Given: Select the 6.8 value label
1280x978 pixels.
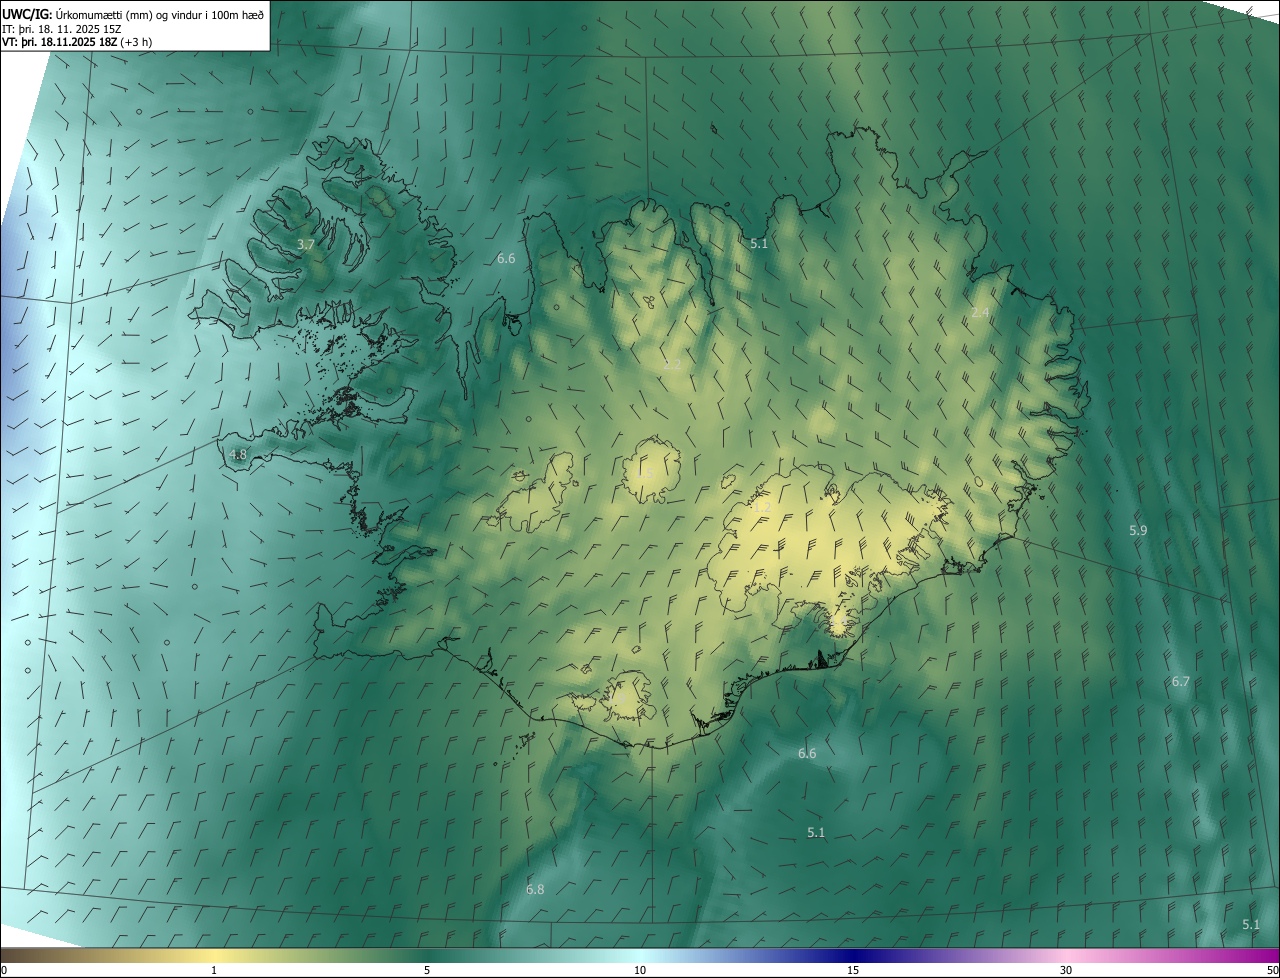Looking at the screenshot, I should point(535,889).
